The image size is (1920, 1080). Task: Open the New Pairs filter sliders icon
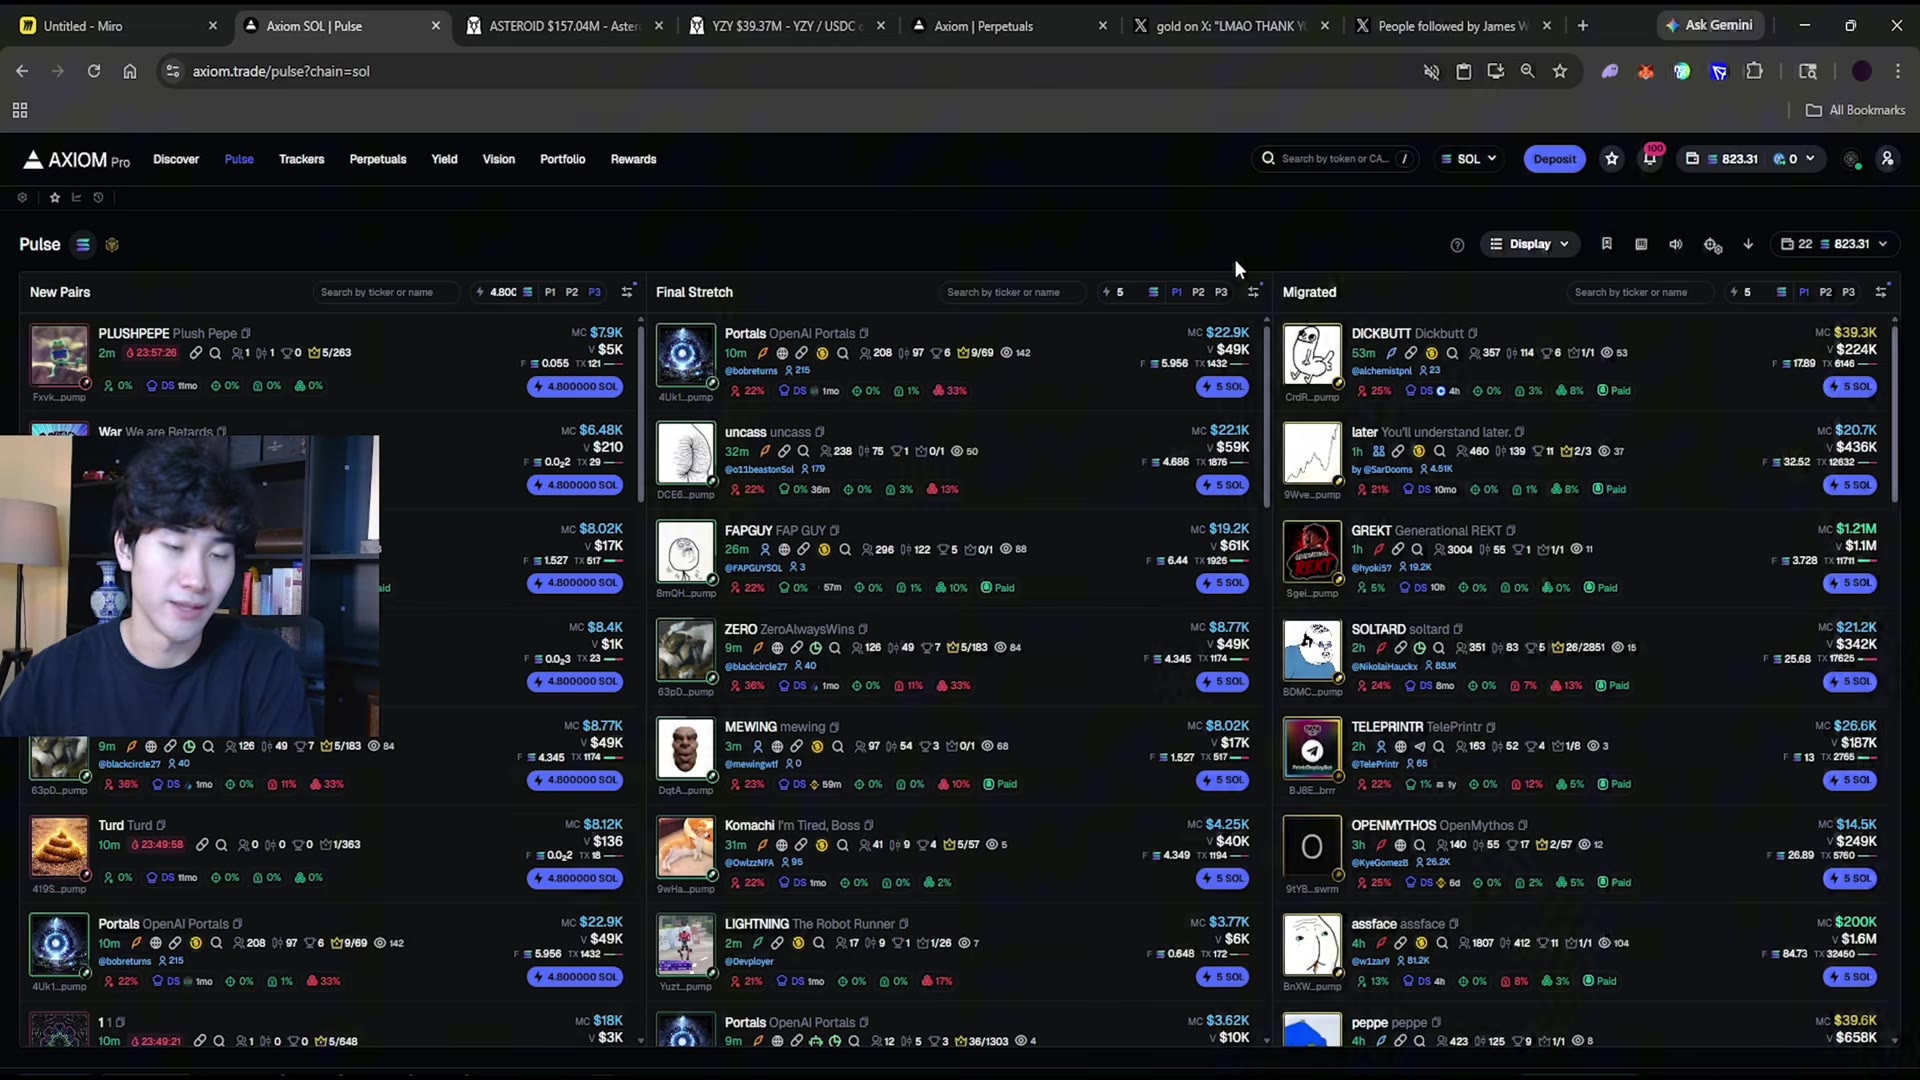627,292
